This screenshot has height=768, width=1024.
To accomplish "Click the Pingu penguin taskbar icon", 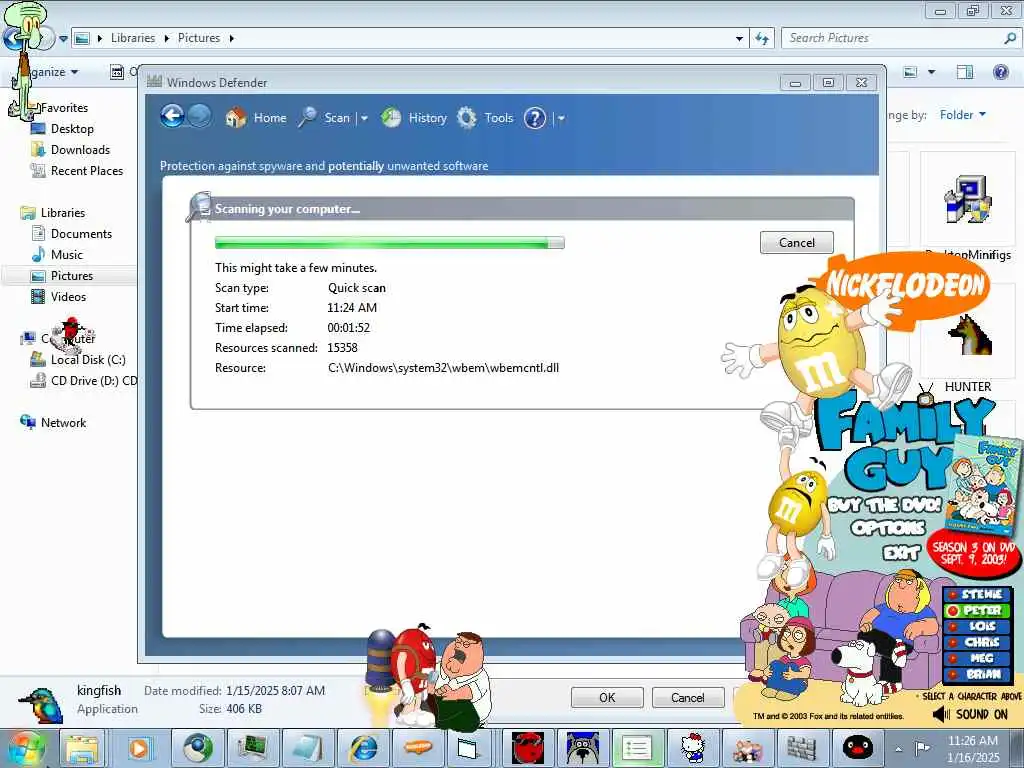I will [857, 749].
